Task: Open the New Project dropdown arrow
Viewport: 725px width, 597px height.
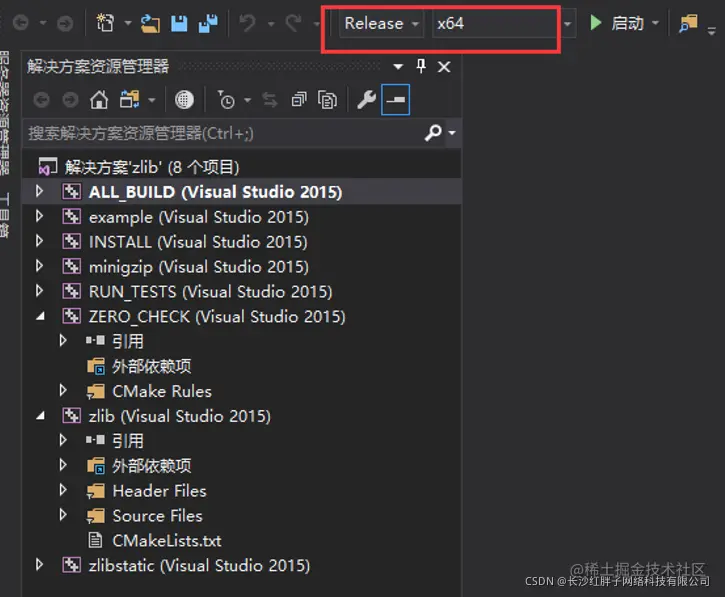Action: (x=128, y=23)
